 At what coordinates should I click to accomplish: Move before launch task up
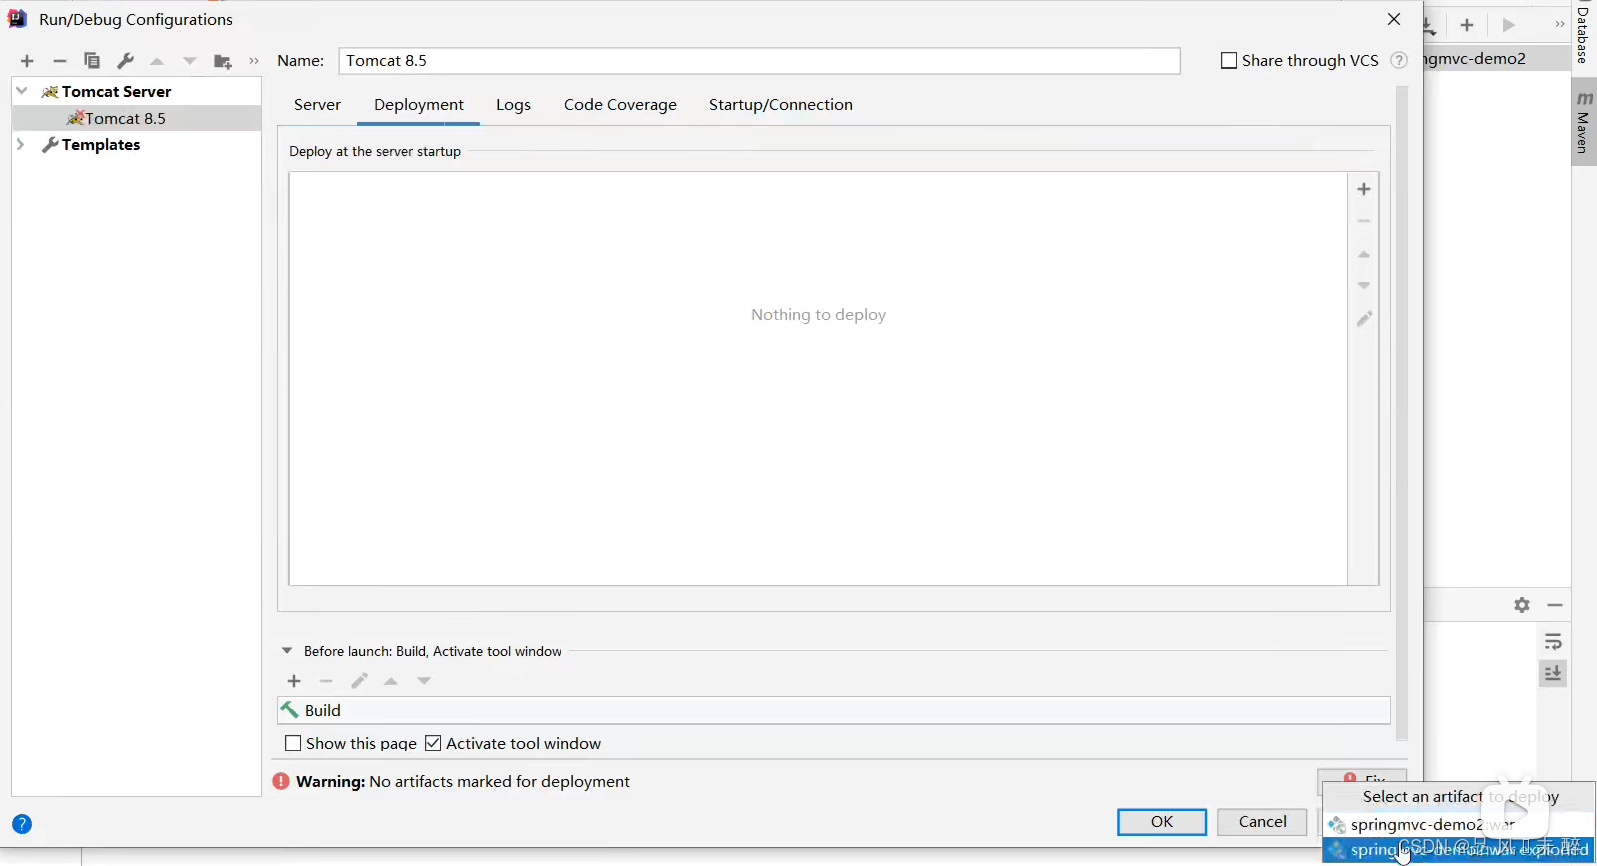391,681
